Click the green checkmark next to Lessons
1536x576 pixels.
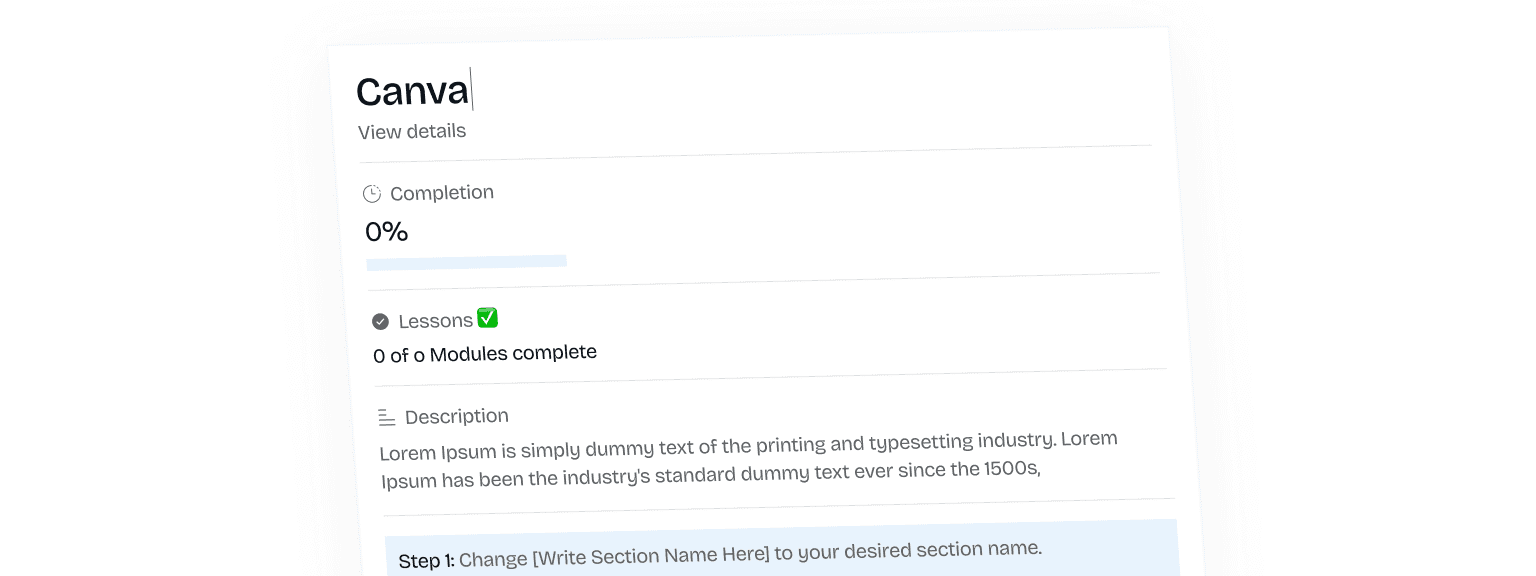[487, 318]
